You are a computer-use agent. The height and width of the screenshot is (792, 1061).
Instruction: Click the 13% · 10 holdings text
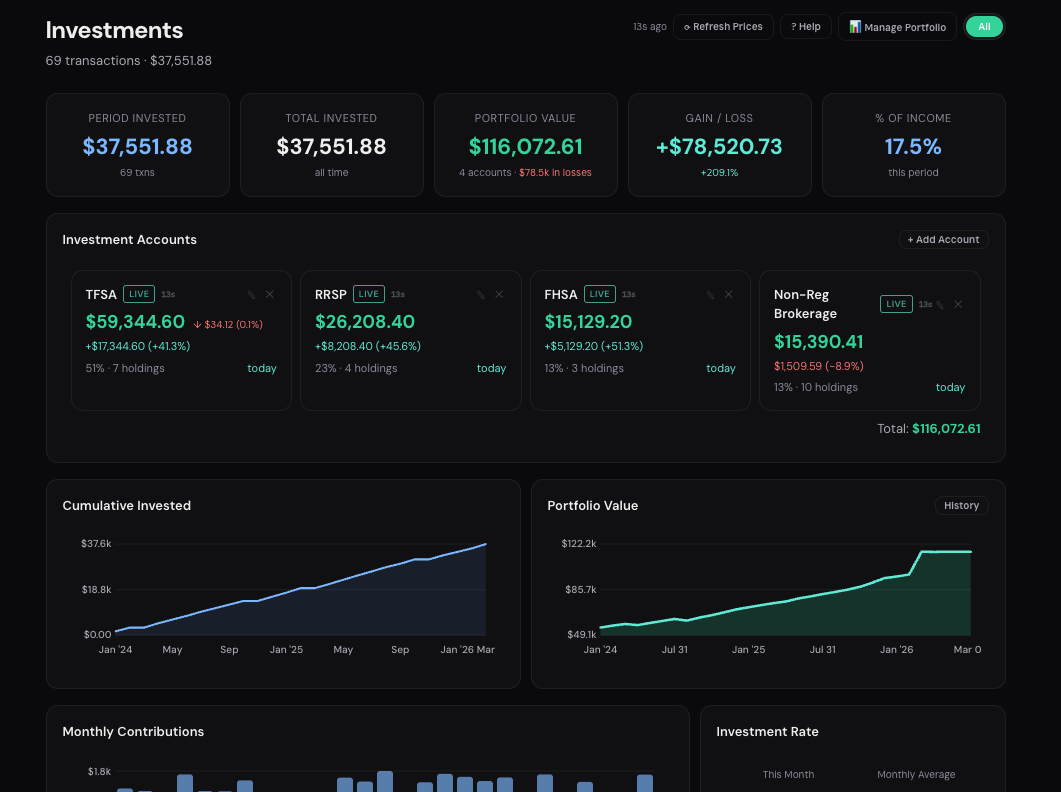[815, 387]
